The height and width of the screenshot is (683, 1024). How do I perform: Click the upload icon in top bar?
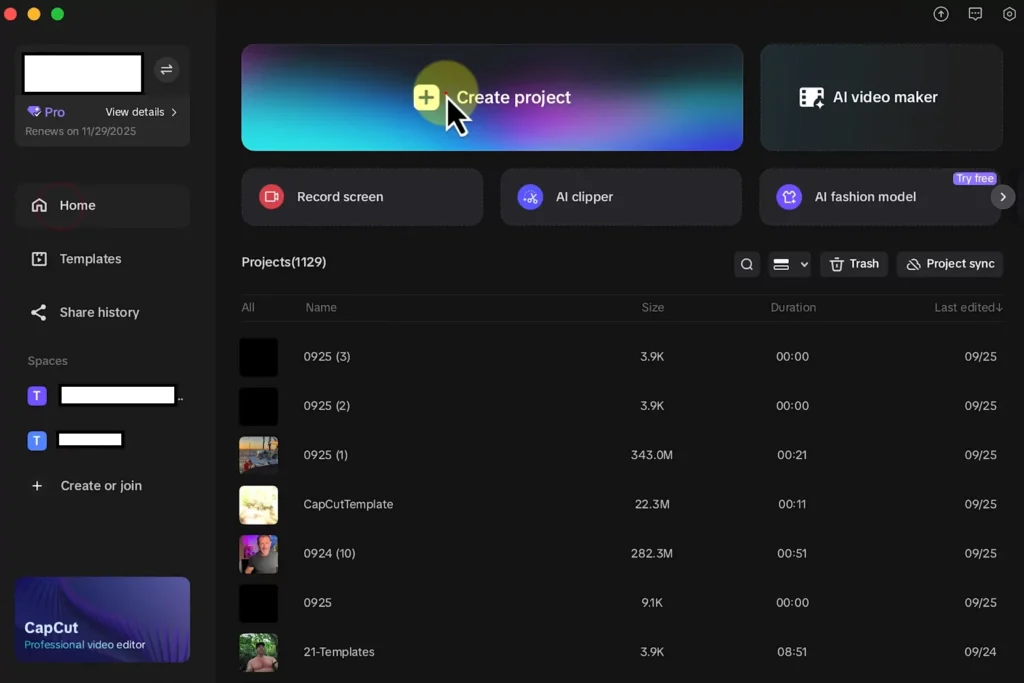(x=941, y=14)
